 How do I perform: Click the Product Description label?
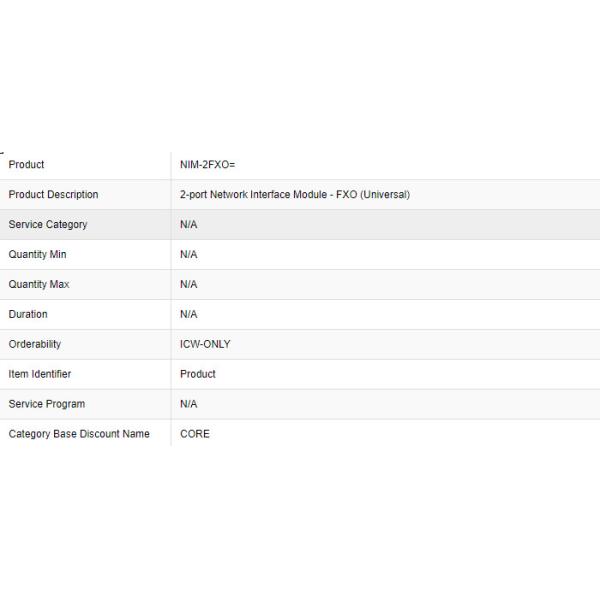[x=53, y=195]
